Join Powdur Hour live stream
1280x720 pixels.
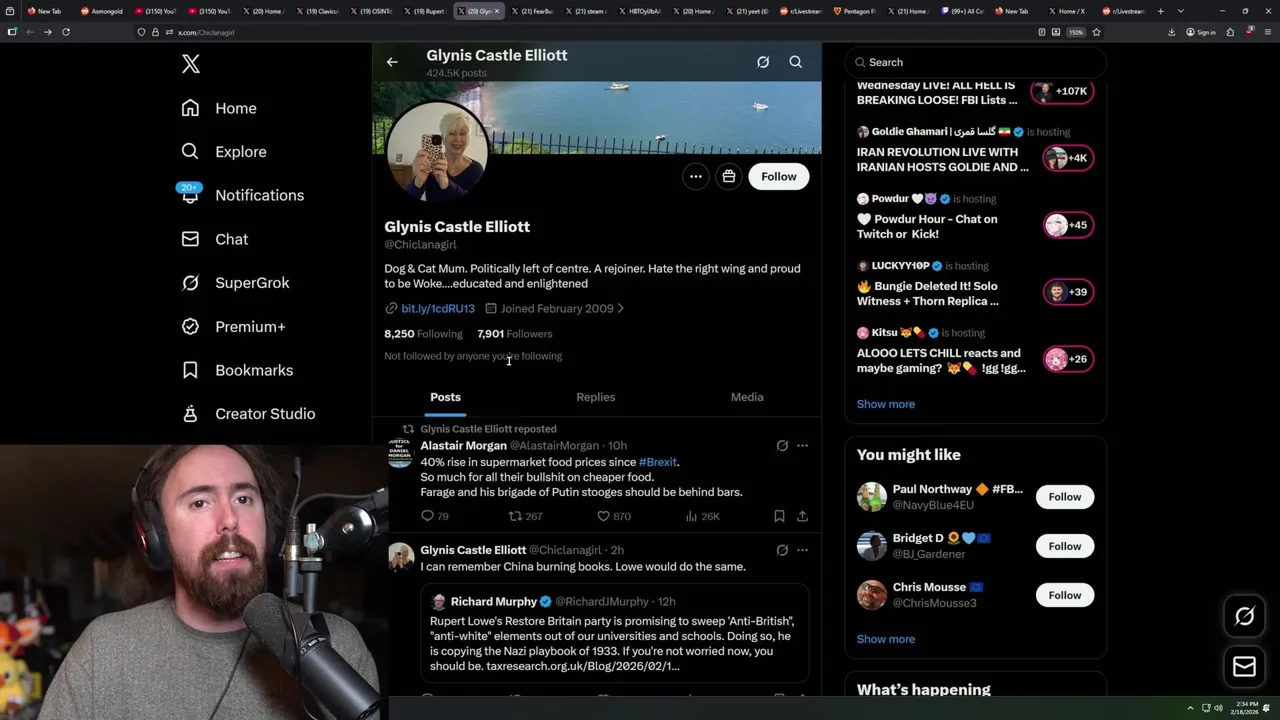click(975, 217)
